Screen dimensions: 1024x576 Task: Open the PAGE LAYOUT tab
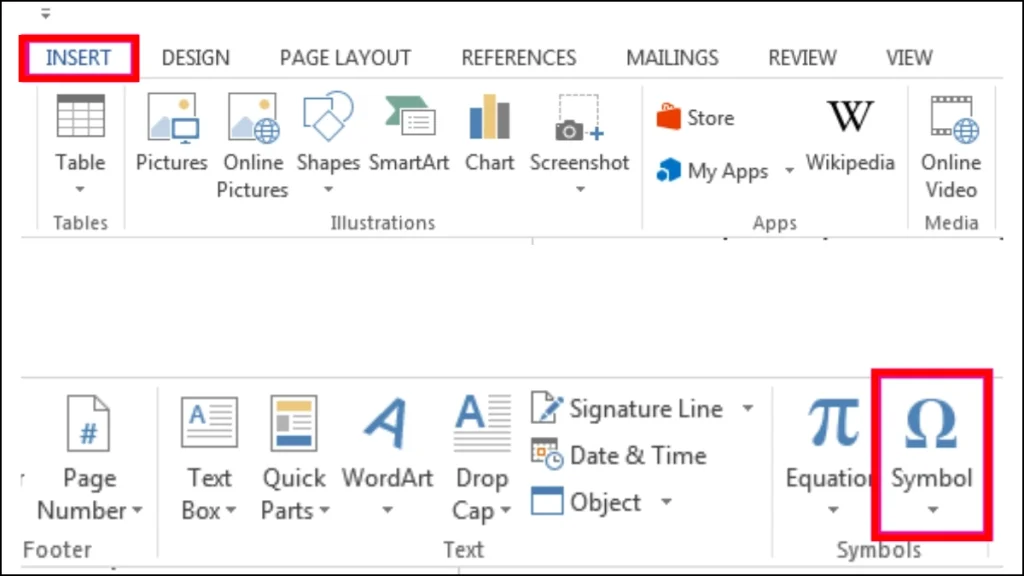(345, 58)
